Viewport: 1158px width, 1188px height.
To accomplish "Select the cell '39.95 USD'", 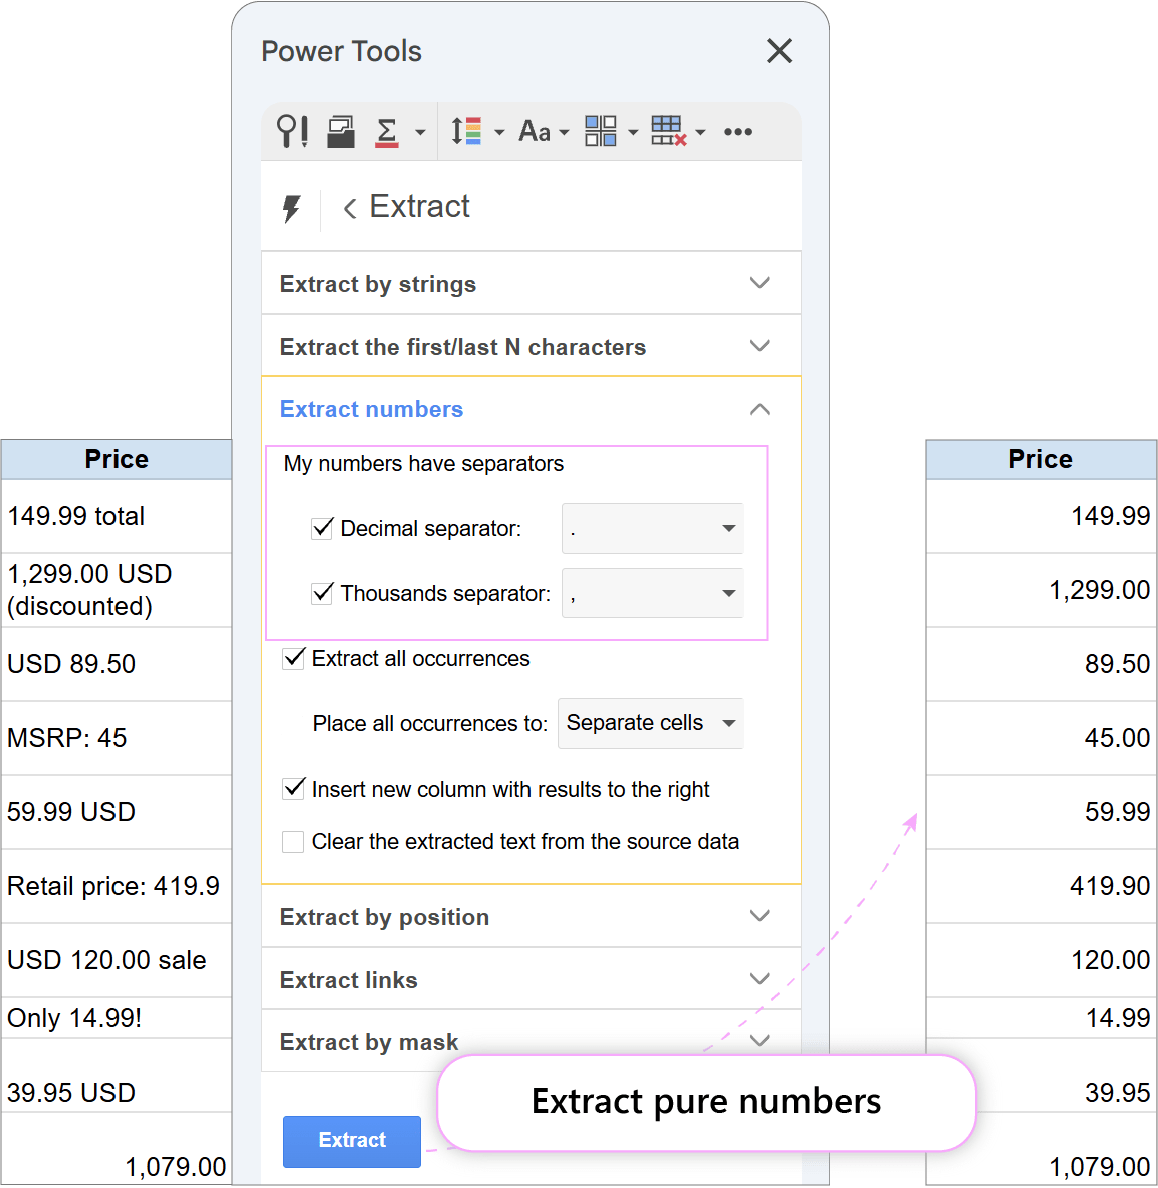I will [116, 1076].
